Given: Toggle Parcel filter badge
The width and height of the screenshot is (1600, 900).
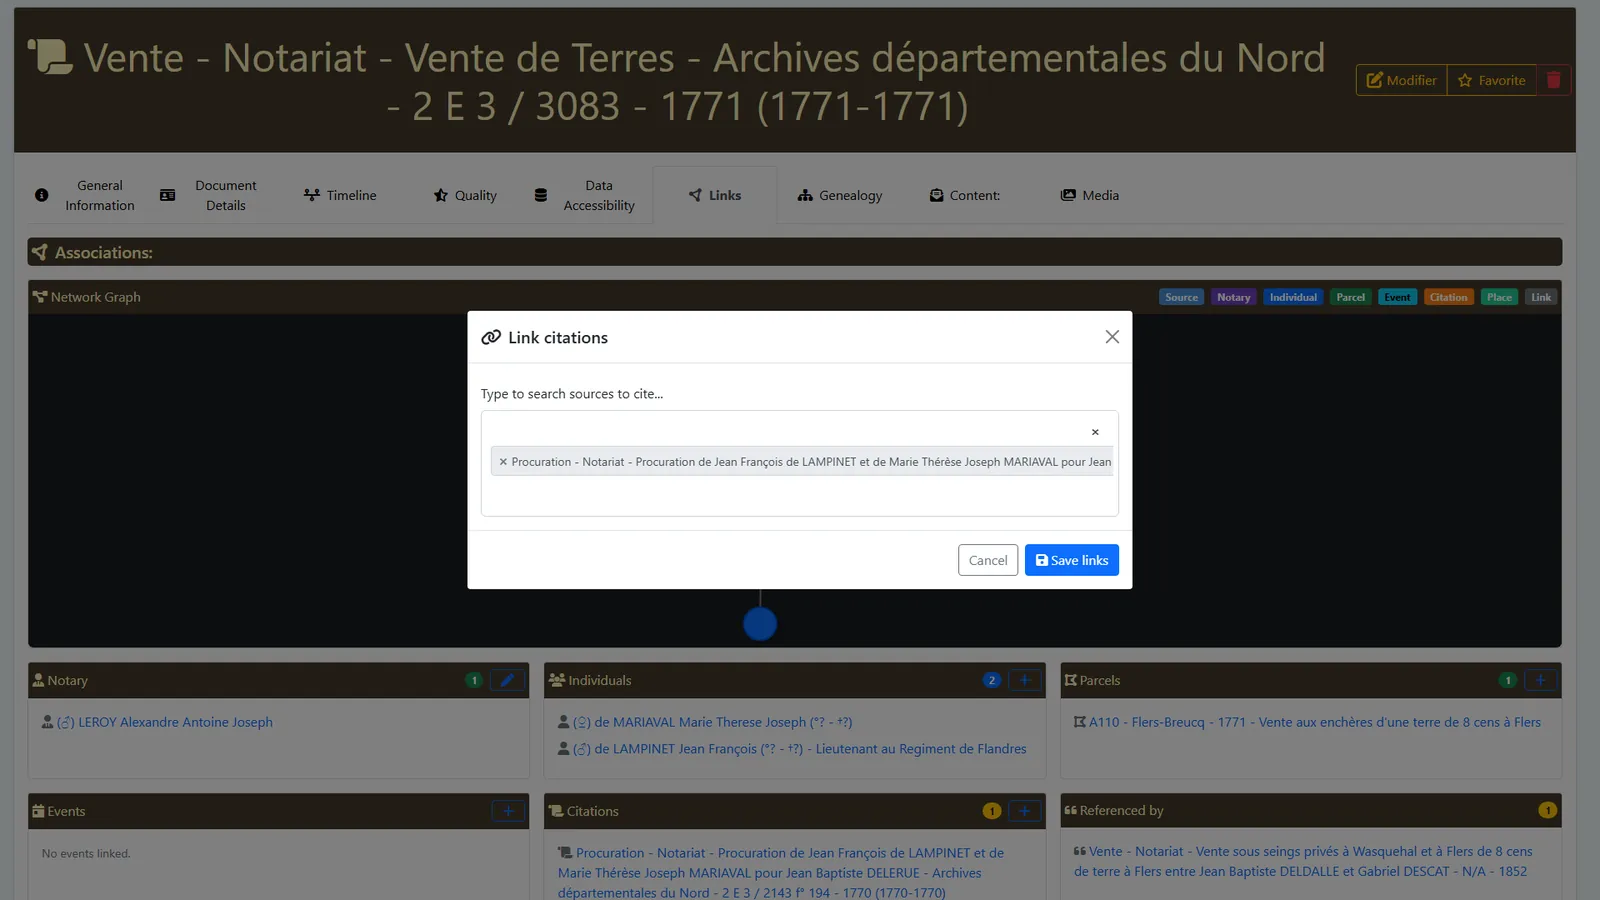Looking at the screenshot, I should (1350, 297).
